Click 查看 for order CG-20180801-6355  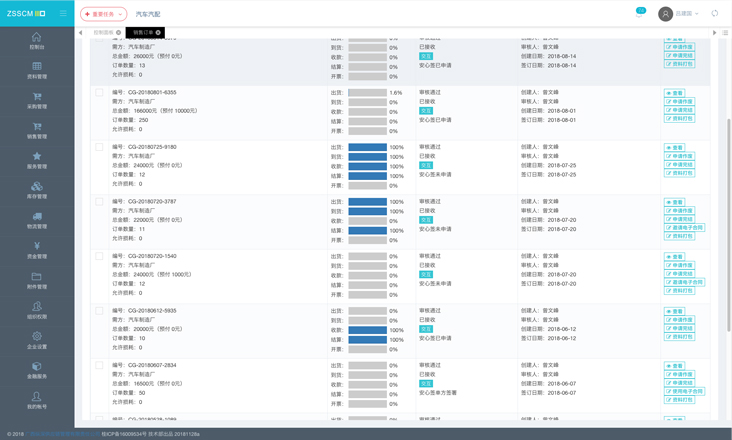click(674, 93)
